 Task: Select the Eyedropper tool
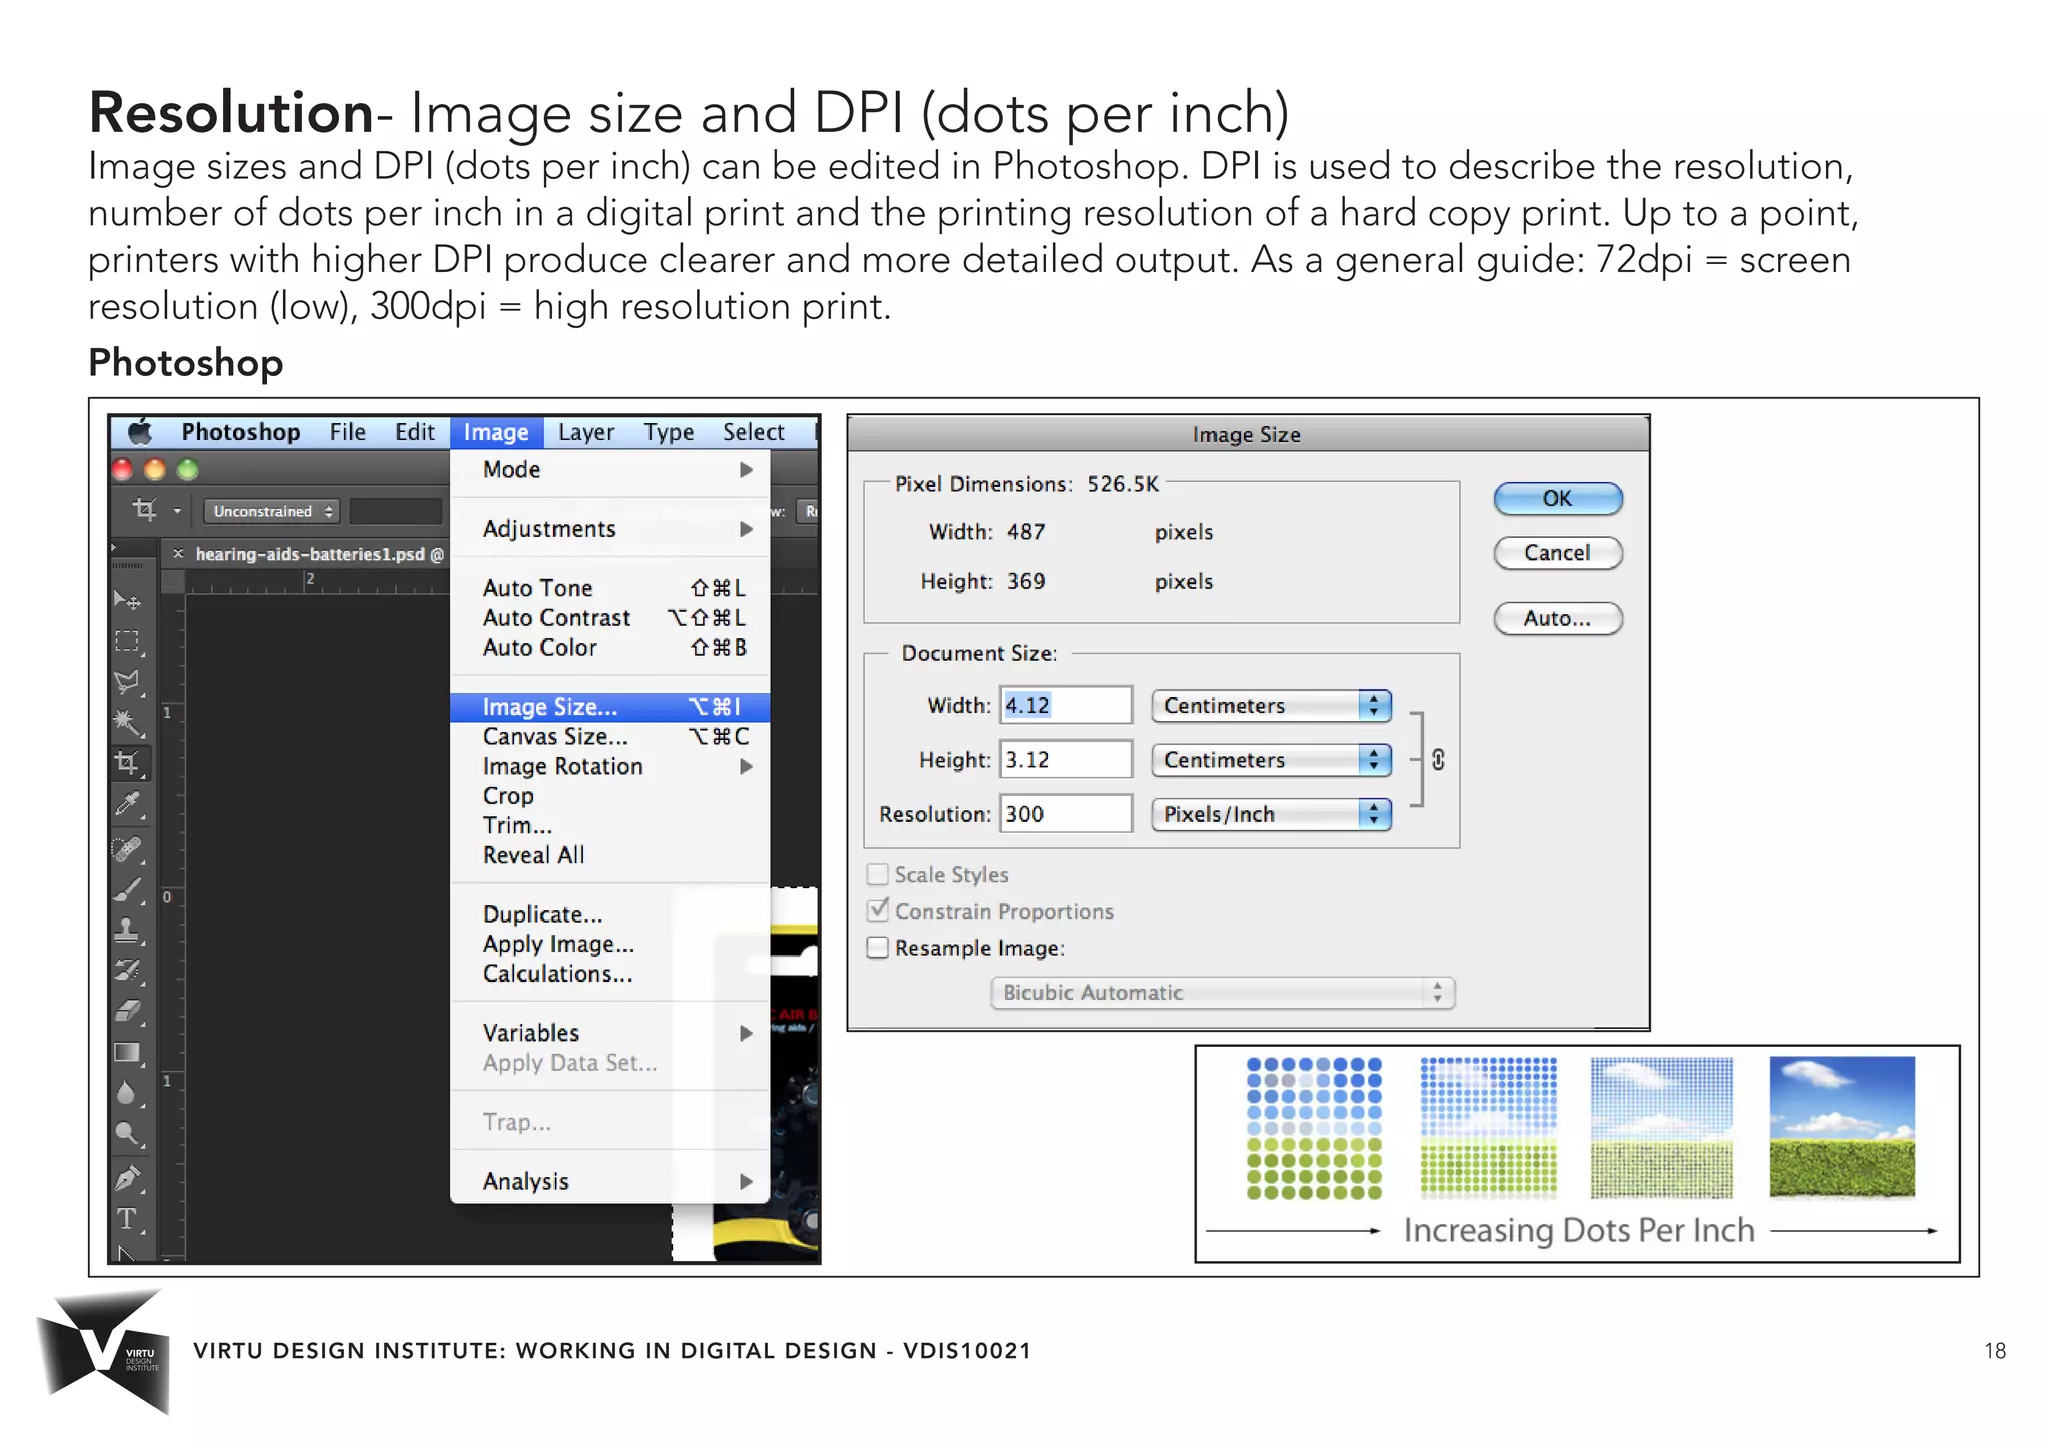pos(127,804)
